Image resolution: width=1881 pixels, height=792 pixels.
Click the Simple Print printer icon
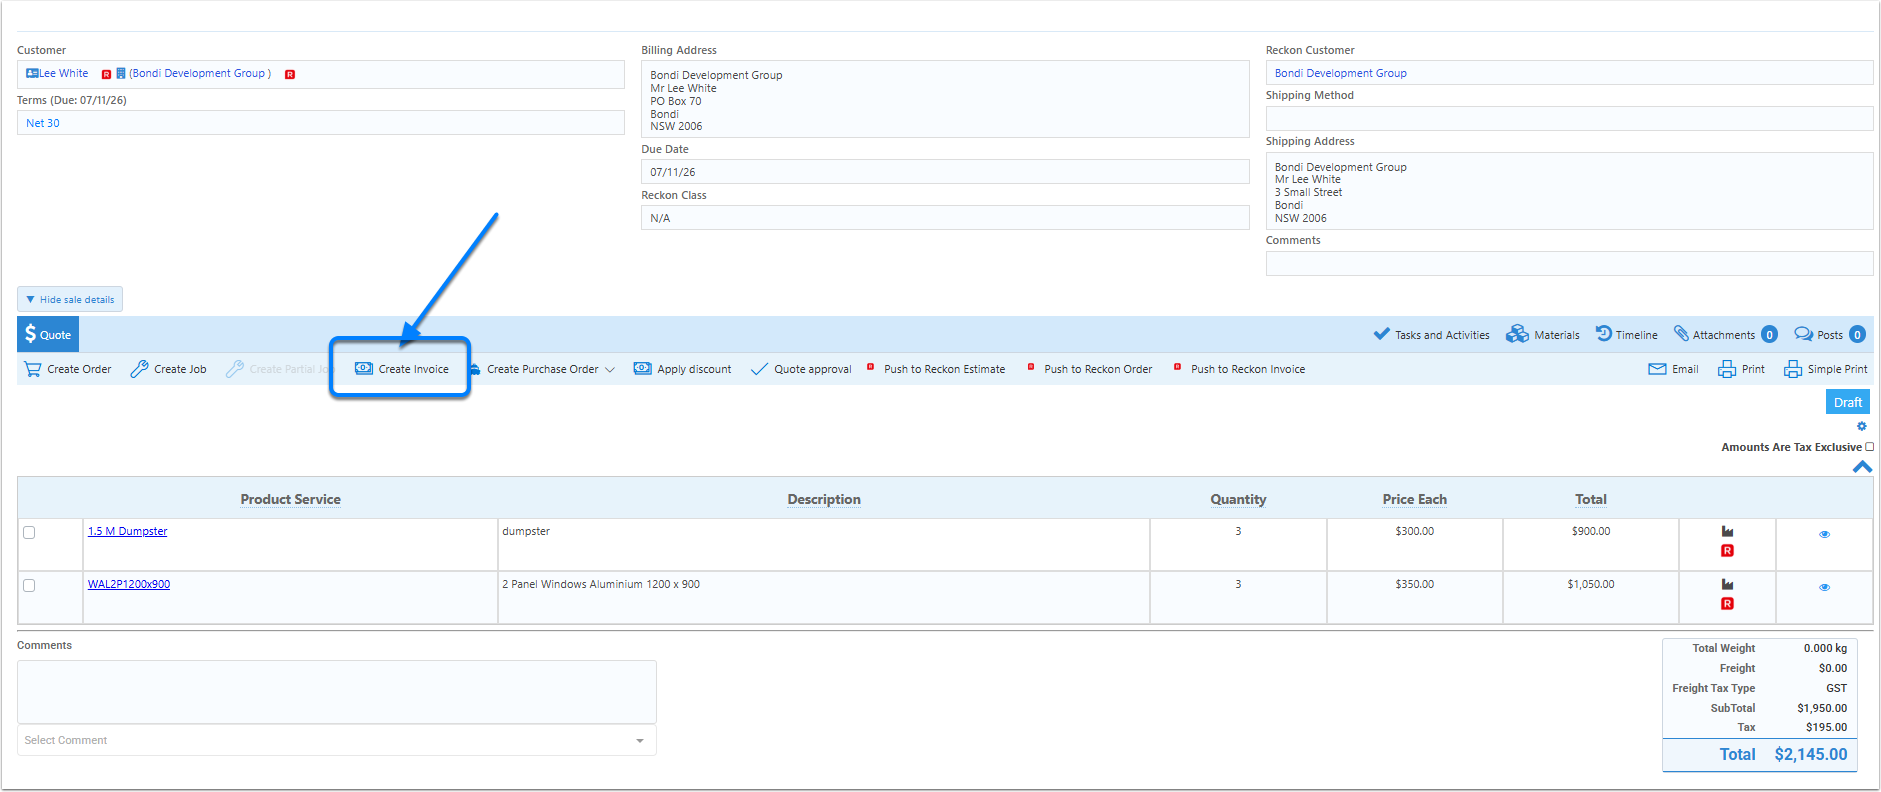pos(1793,369)
